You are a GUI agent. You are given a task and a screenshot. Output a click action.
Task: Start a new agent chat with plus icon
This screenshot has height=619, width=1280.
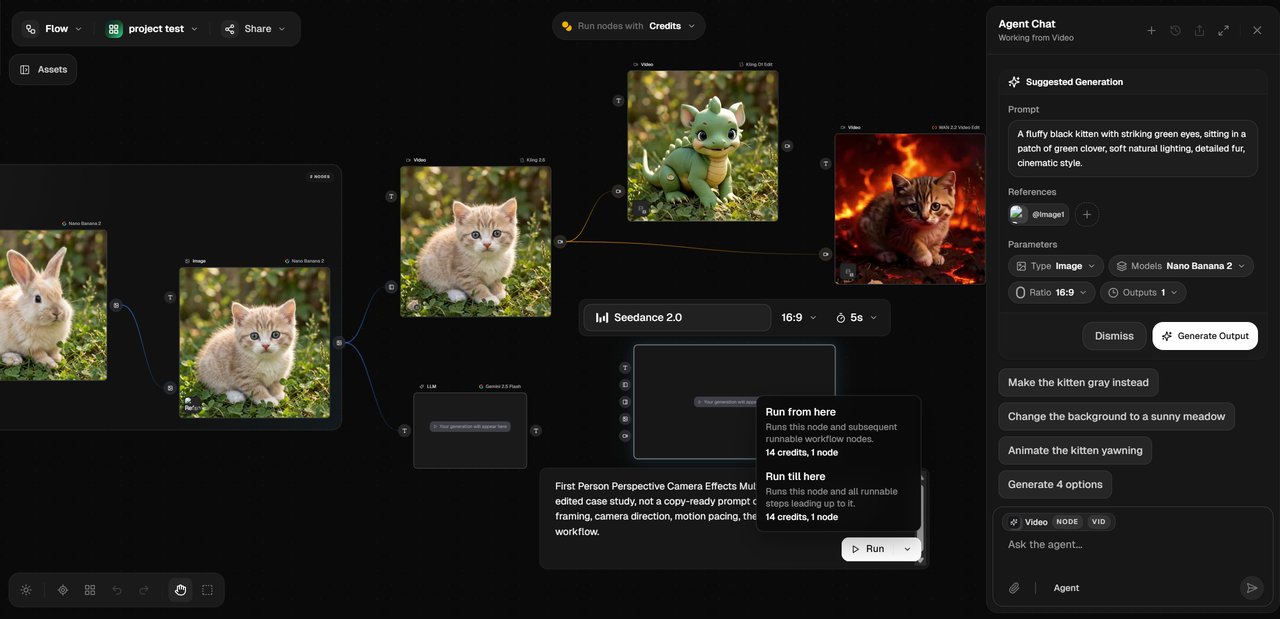point(1151,31)
